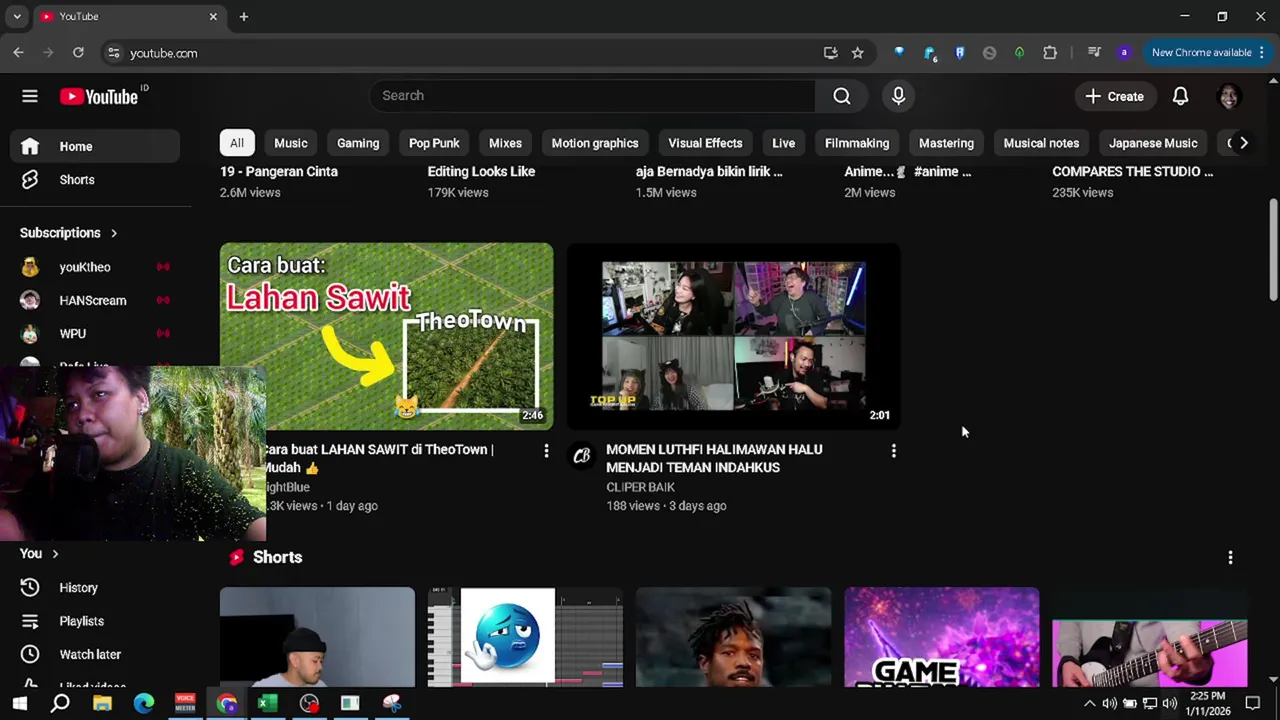Viewport: 1280px width, 720px height.
Task: Click the install app icon in address bar
Action: point(830,53)
